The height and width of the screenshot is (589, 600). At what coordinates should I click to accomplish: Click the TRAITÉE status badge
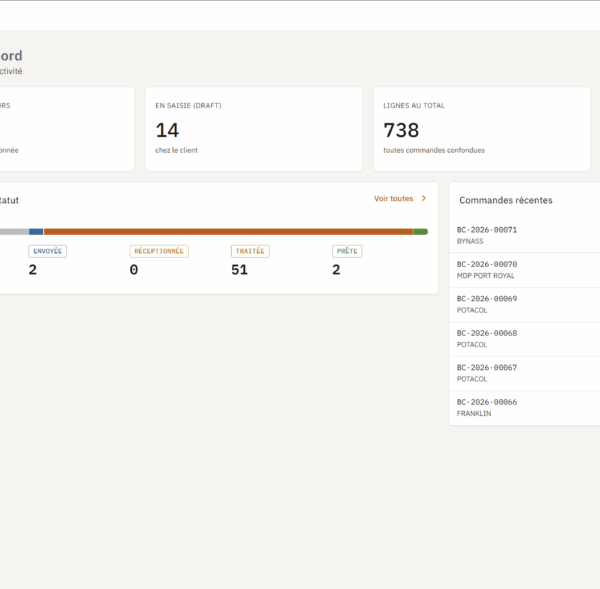pos(250,251)
